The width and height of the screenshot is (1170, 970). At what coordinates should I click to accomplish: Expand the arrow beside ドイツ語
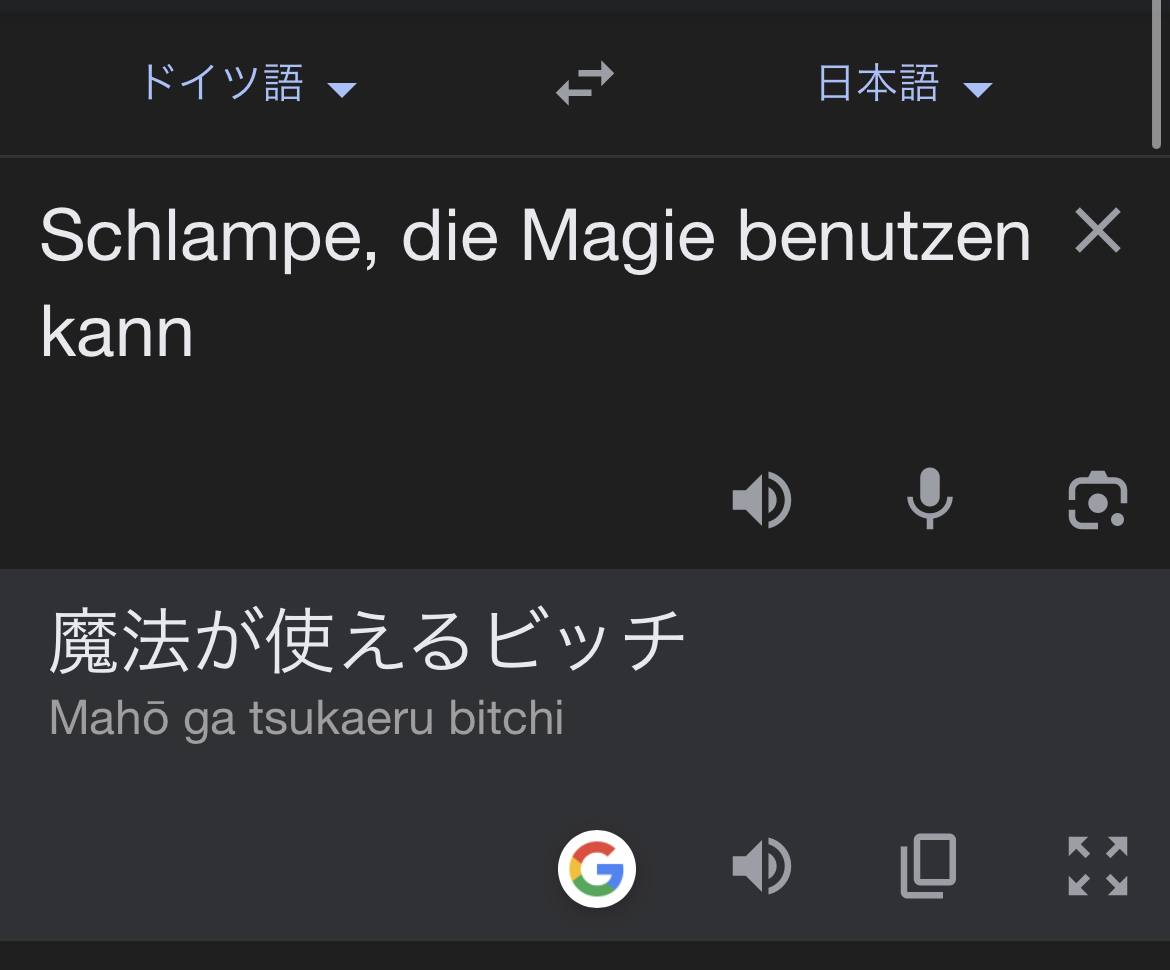pos(342,90)
